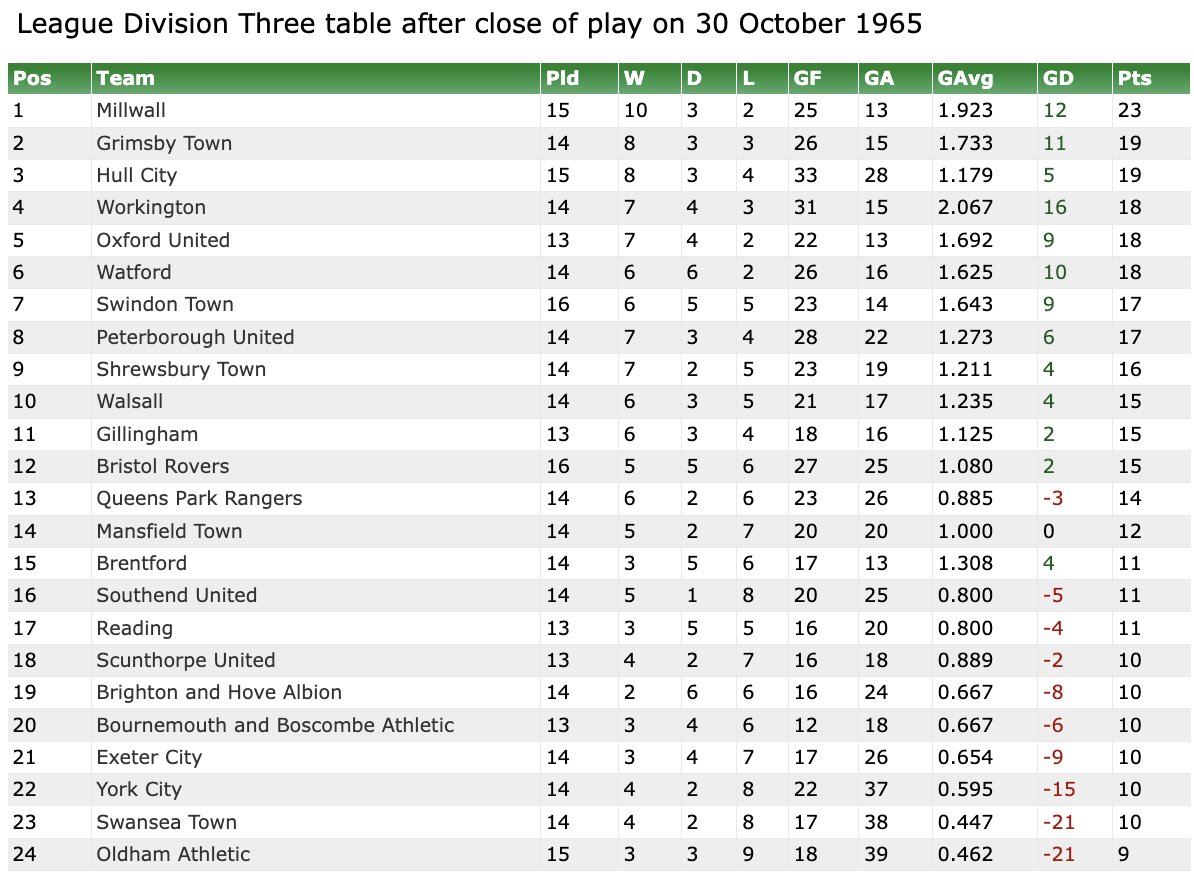This screenshot has height=878, width=1194.
Task: Click Bournemouth and Boscombe Athletic
Action: click(275, 725)
